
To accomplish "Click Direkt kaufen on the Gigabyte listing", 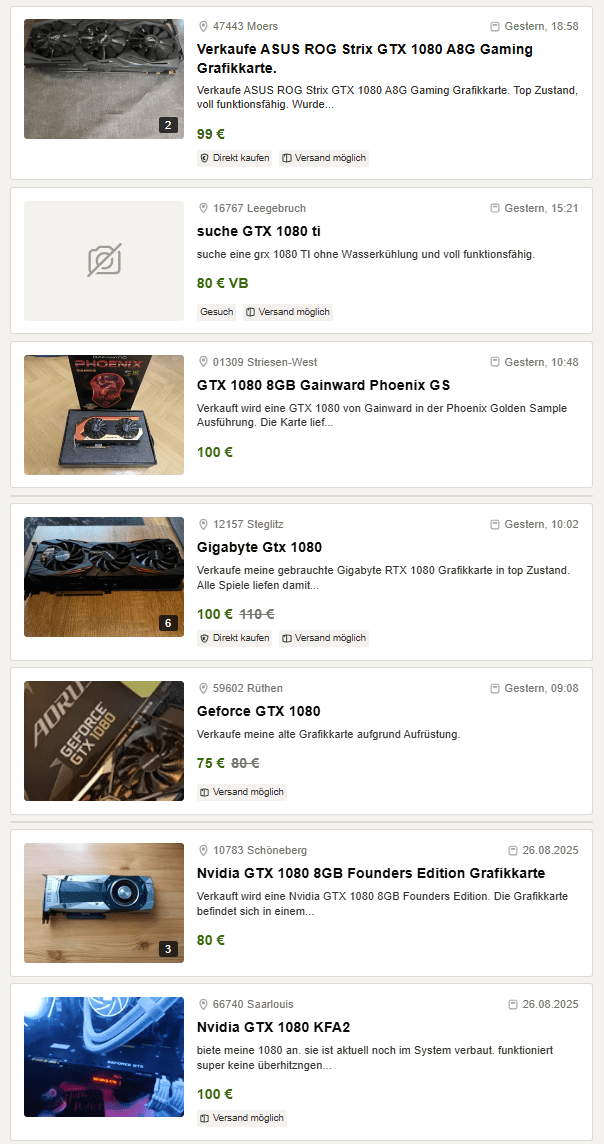I will click(x=235, y=638).
